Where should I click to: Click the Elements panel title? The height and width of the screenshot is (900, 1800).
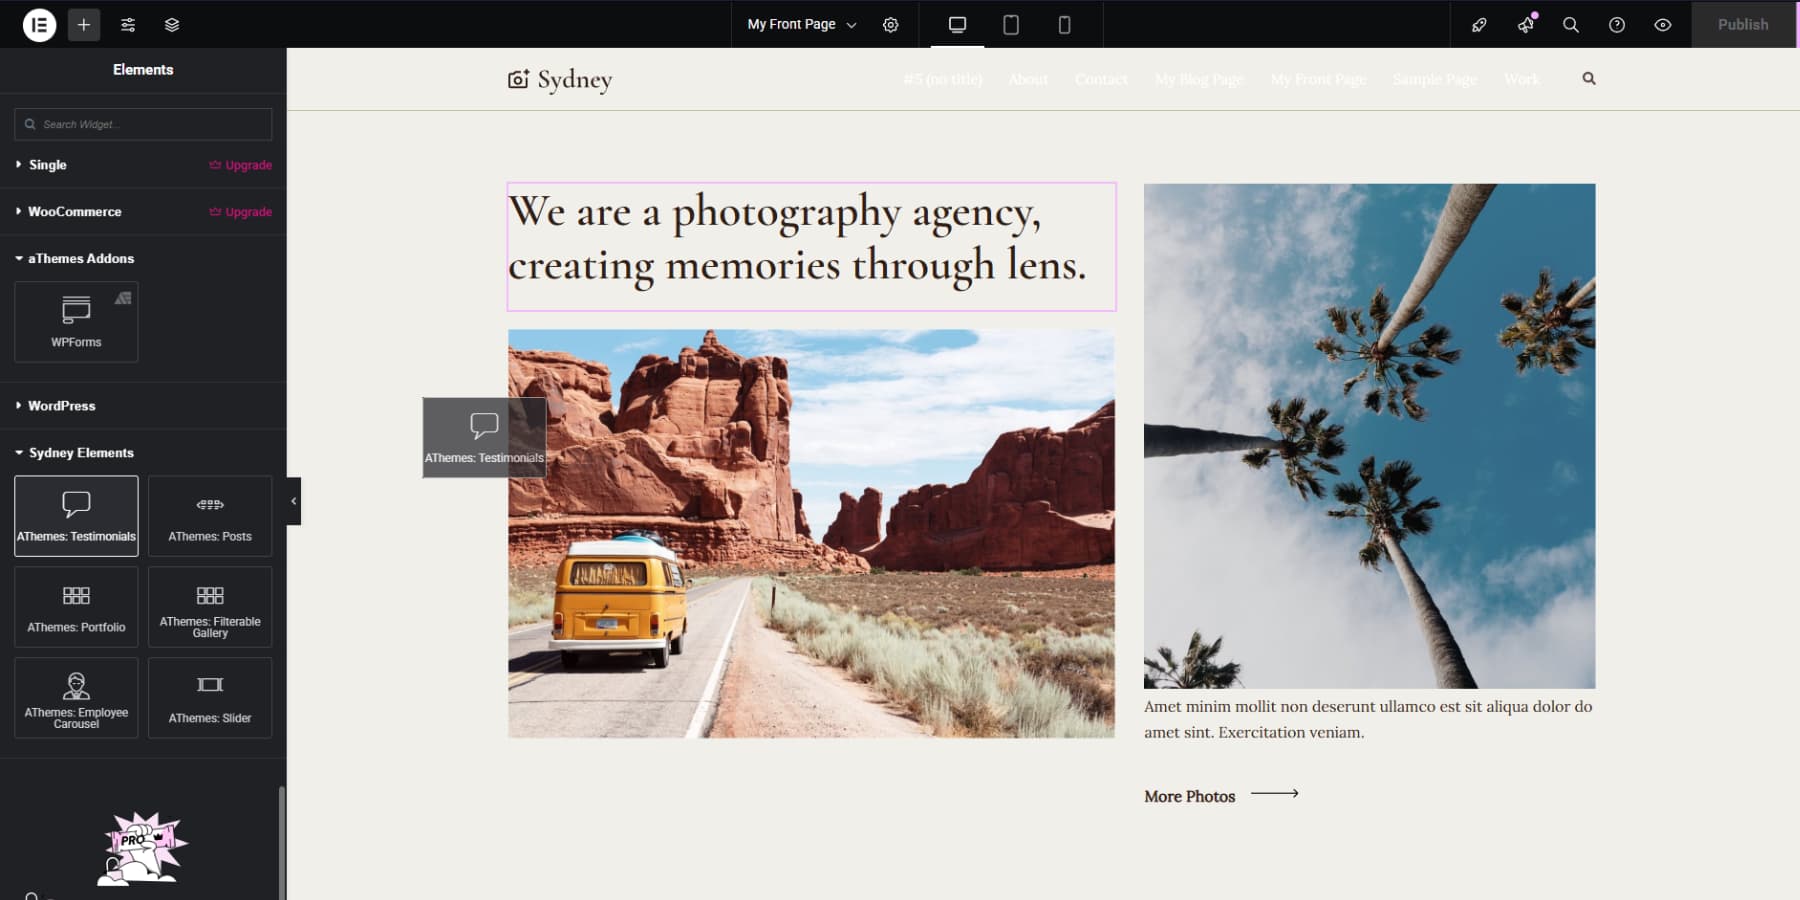[143, 69]
